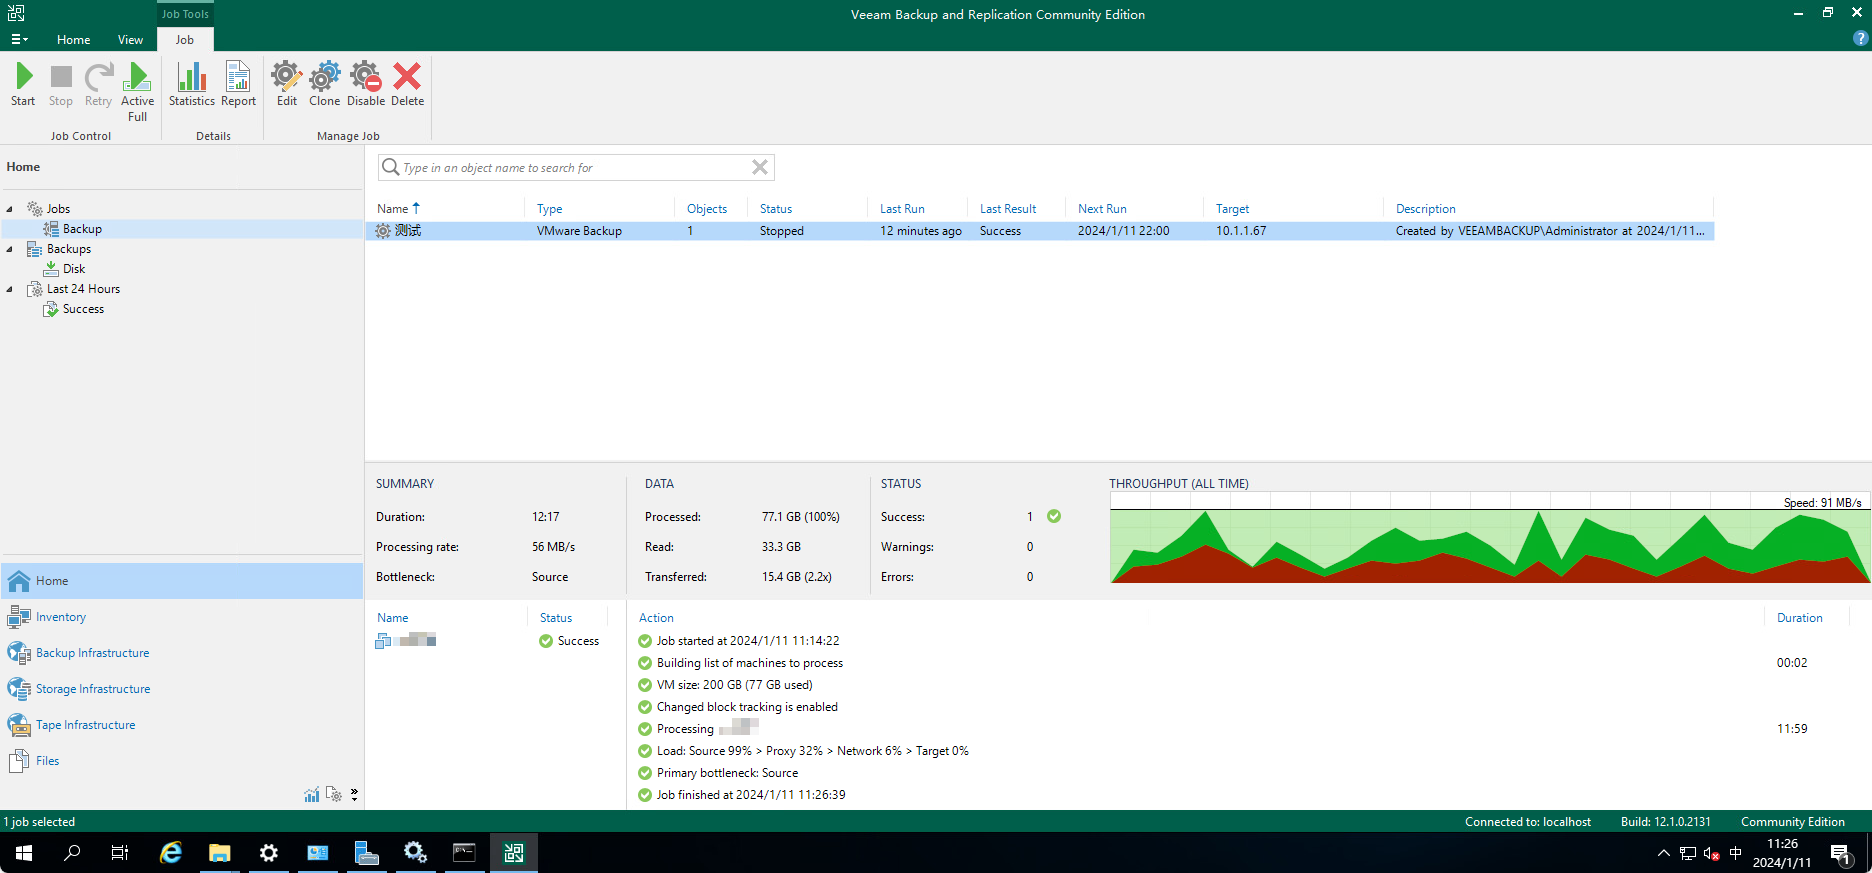The image size is (1872, 873).
Task: Click the target cell 10.1.1.67
Action: 1241,231
